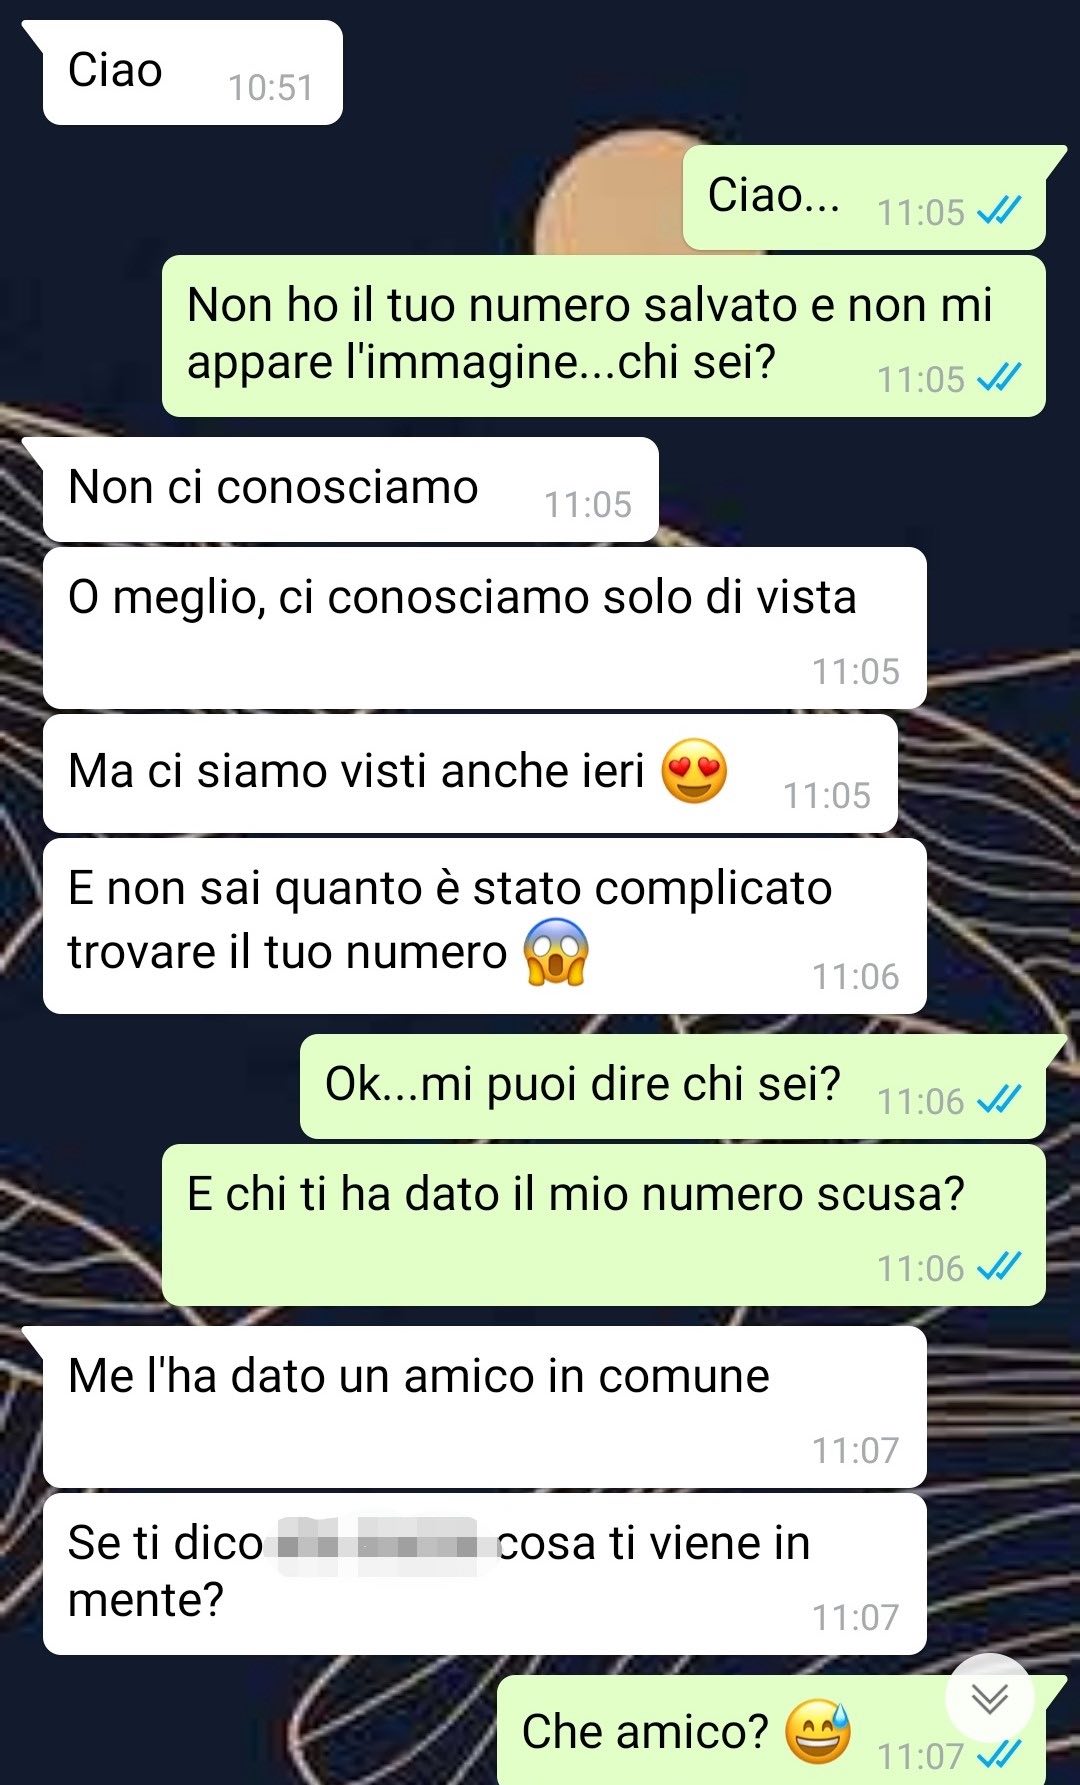Click read ticks on 'Ciao...' message
The image size is (1080, 1785).
click(999, 211)
